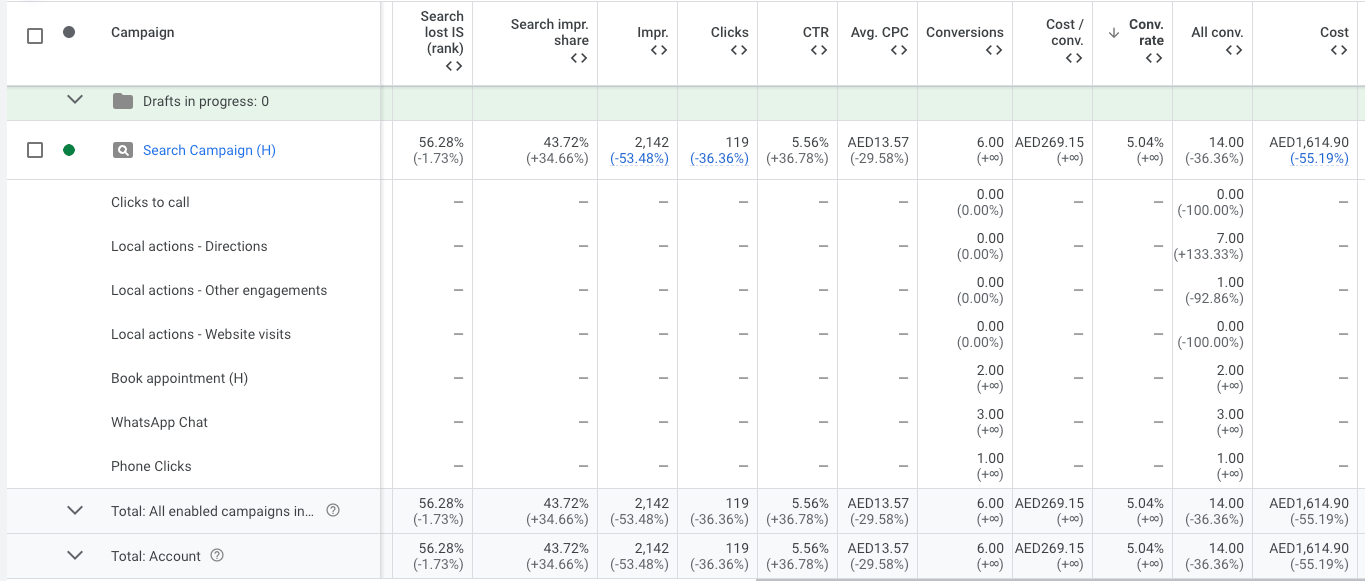Click the Drafts in progress folder icon
This screenshot has width=1365, height=581.
tap(122, 101)
